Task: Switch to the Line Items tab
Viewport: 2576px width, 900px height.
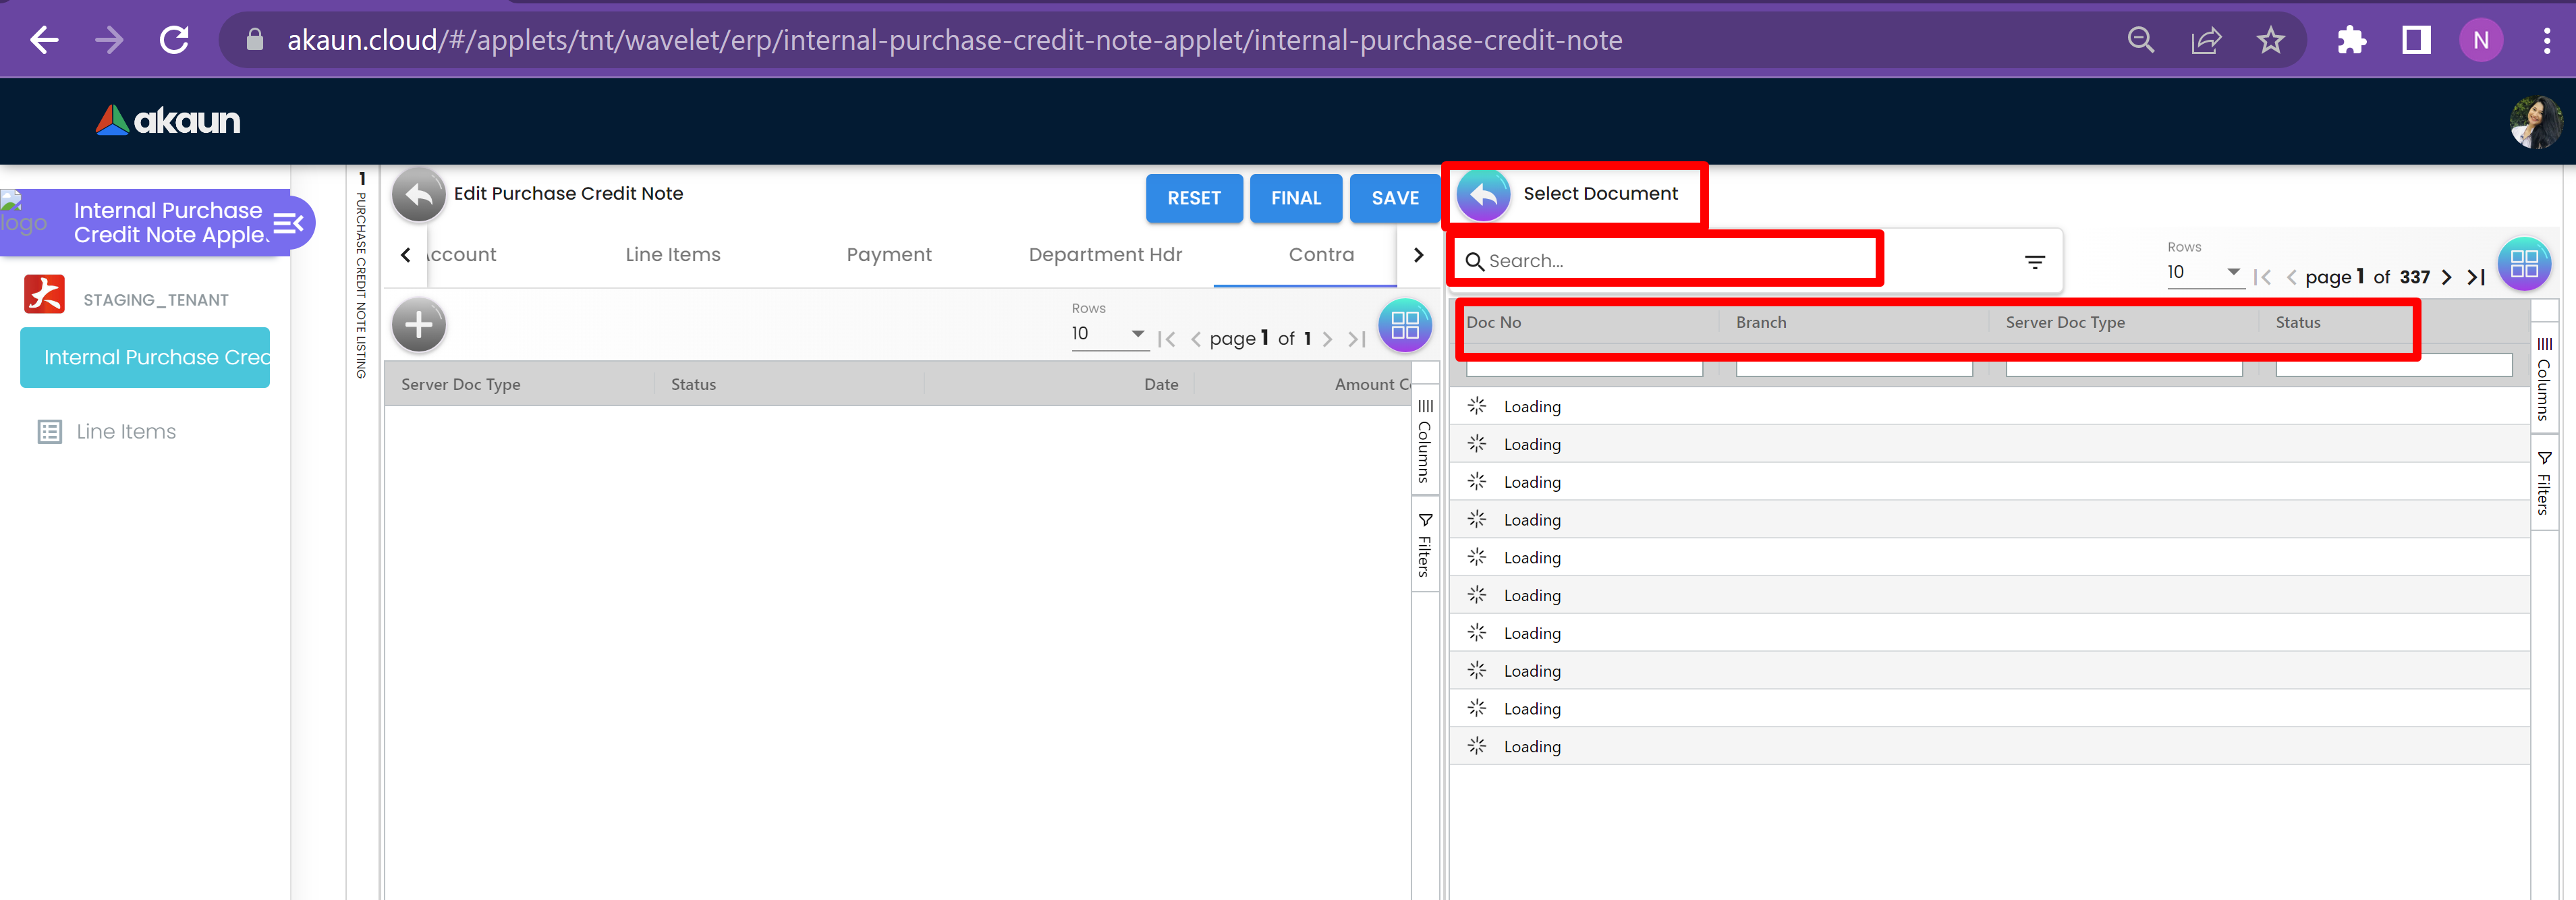Action: 672,255
